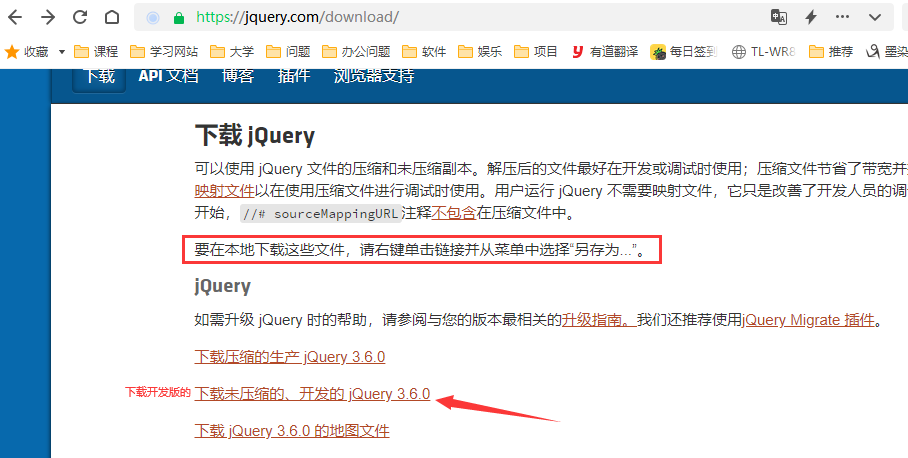Open the 大学 bookmark folder
Viewport: 908px width, 458px height.
coord(232,52)
